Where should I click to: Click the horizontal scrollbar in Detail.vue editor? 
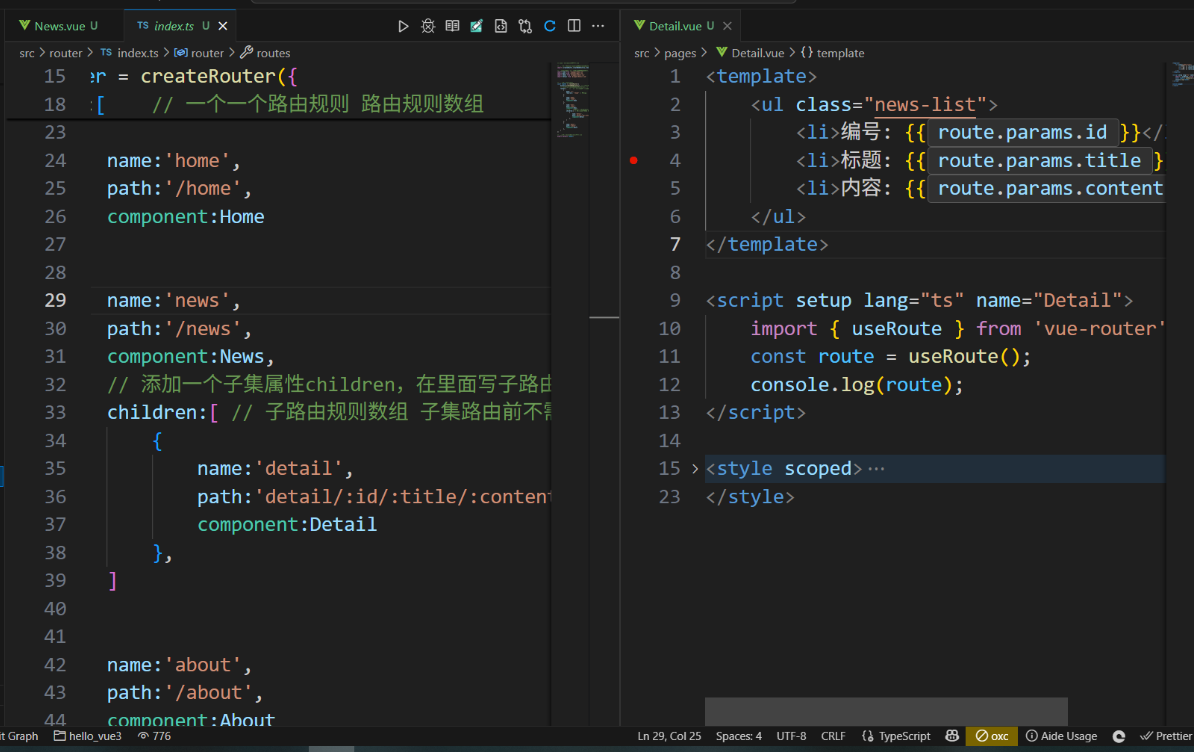click(886, 711)
